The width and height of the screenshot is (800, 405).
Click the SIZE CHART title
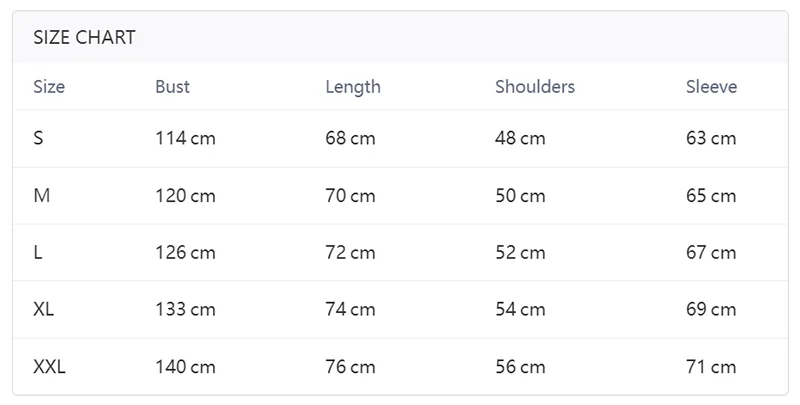tap(84, 38)
